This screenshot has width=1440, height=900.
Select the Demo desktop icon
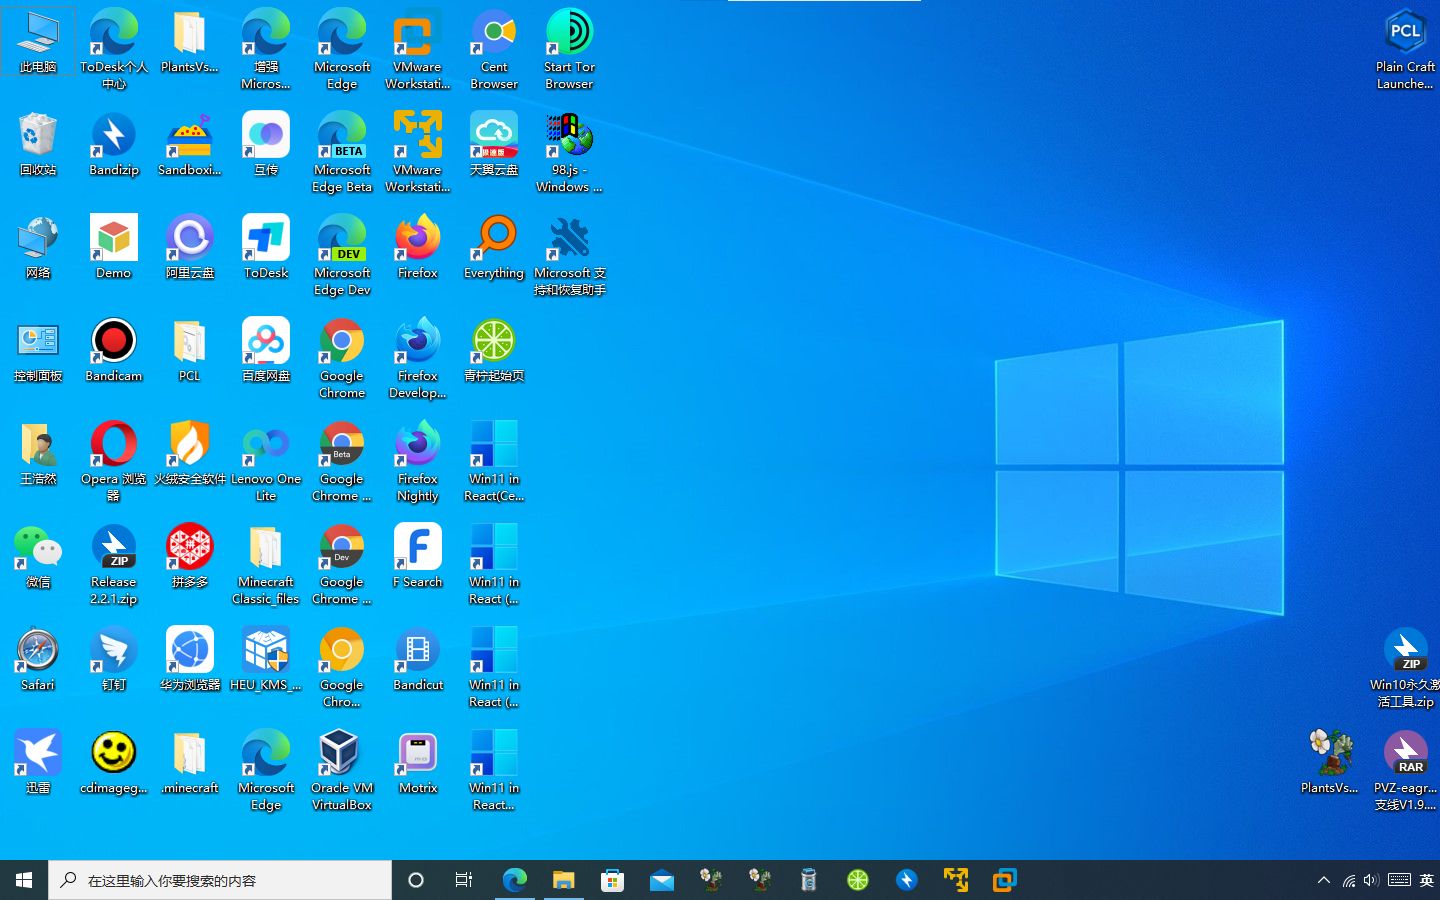tap(114, 248)
